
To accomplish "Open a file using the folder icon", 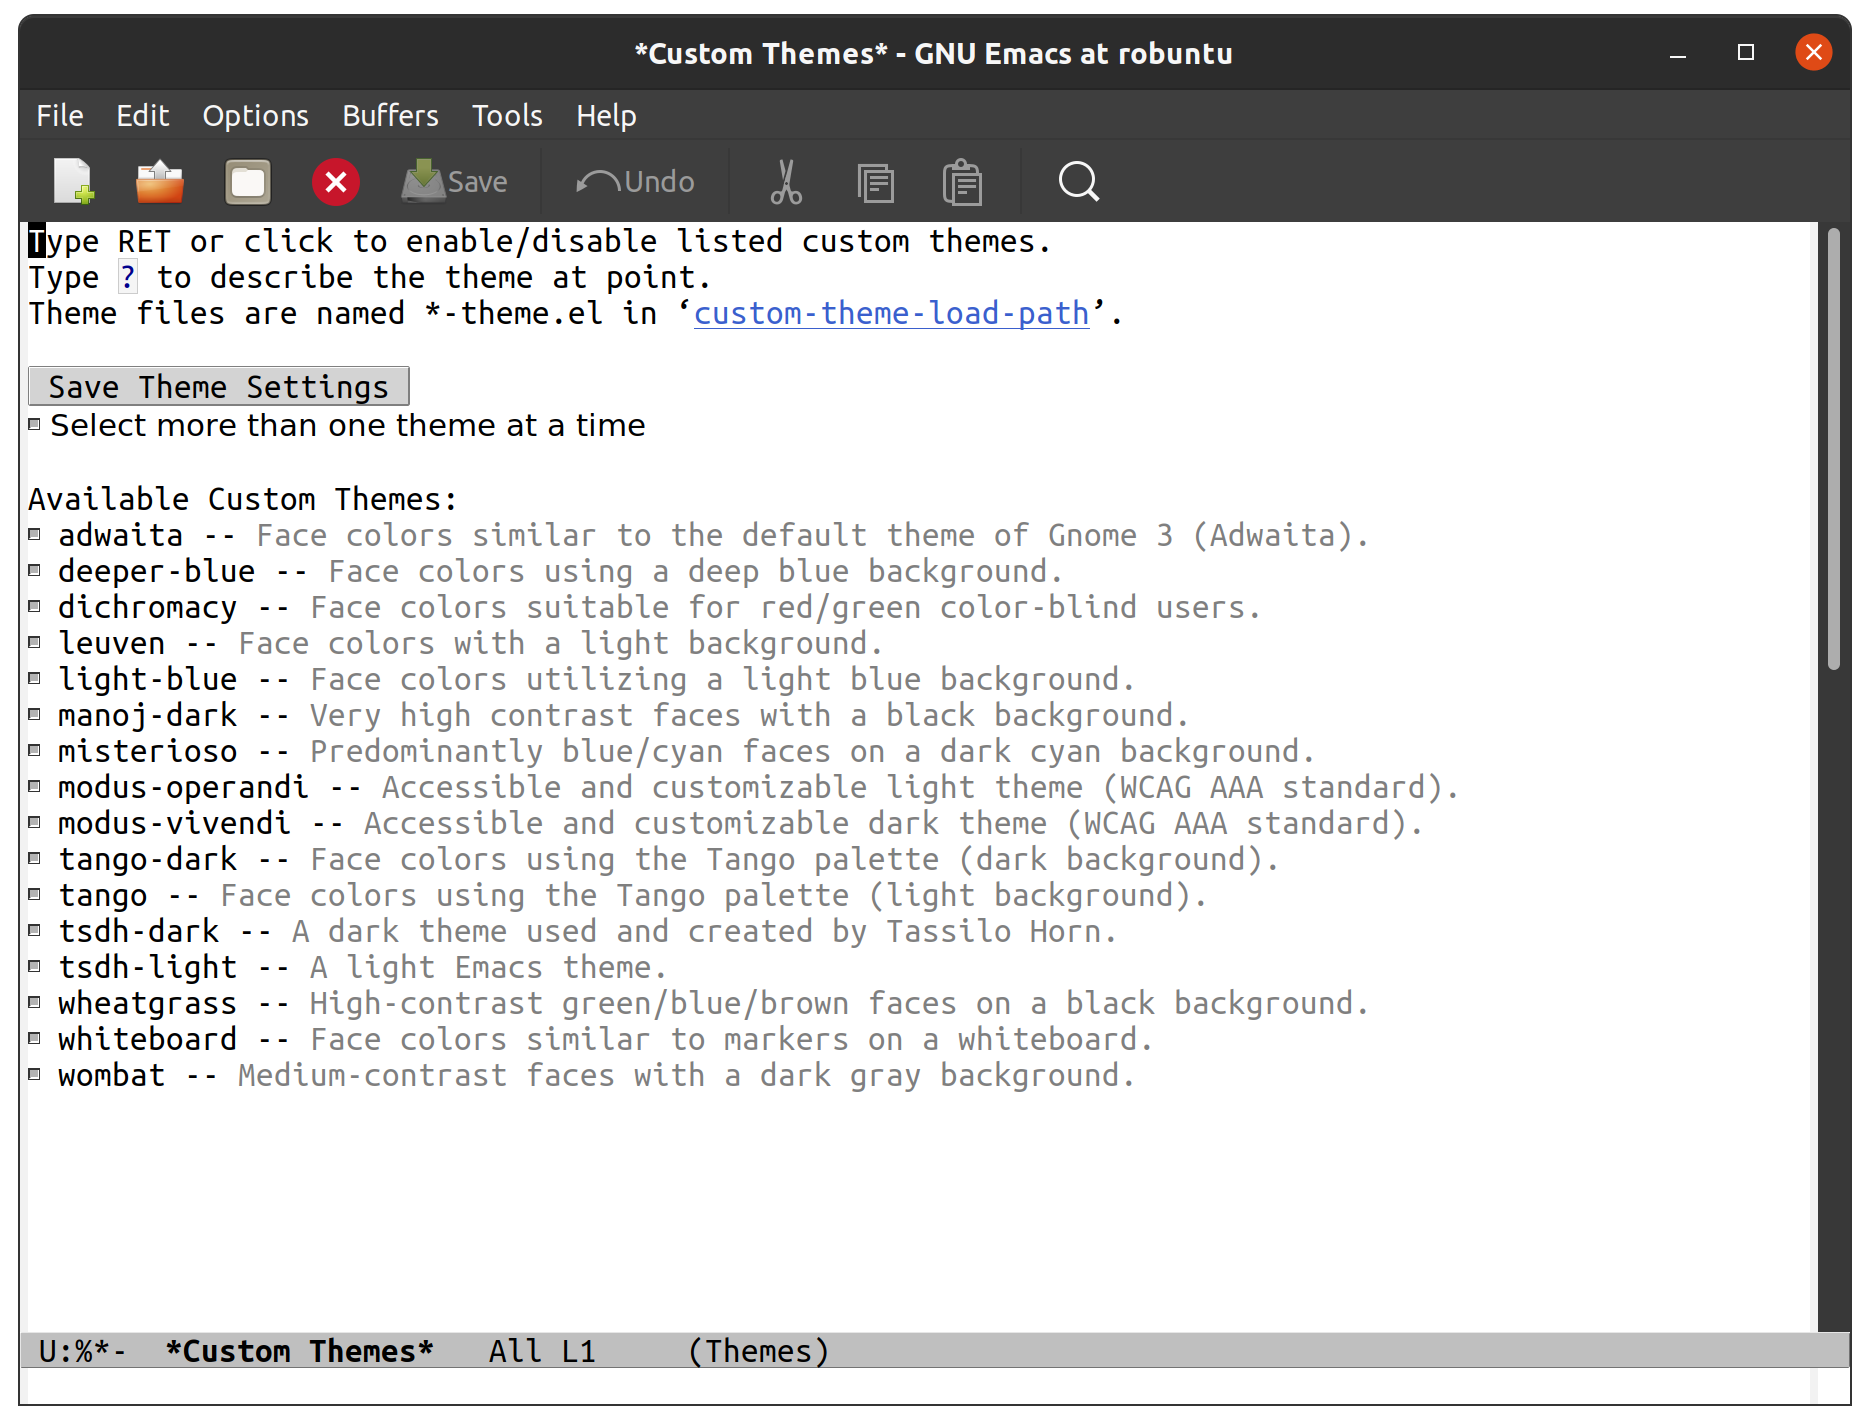I will coord(160,181).
